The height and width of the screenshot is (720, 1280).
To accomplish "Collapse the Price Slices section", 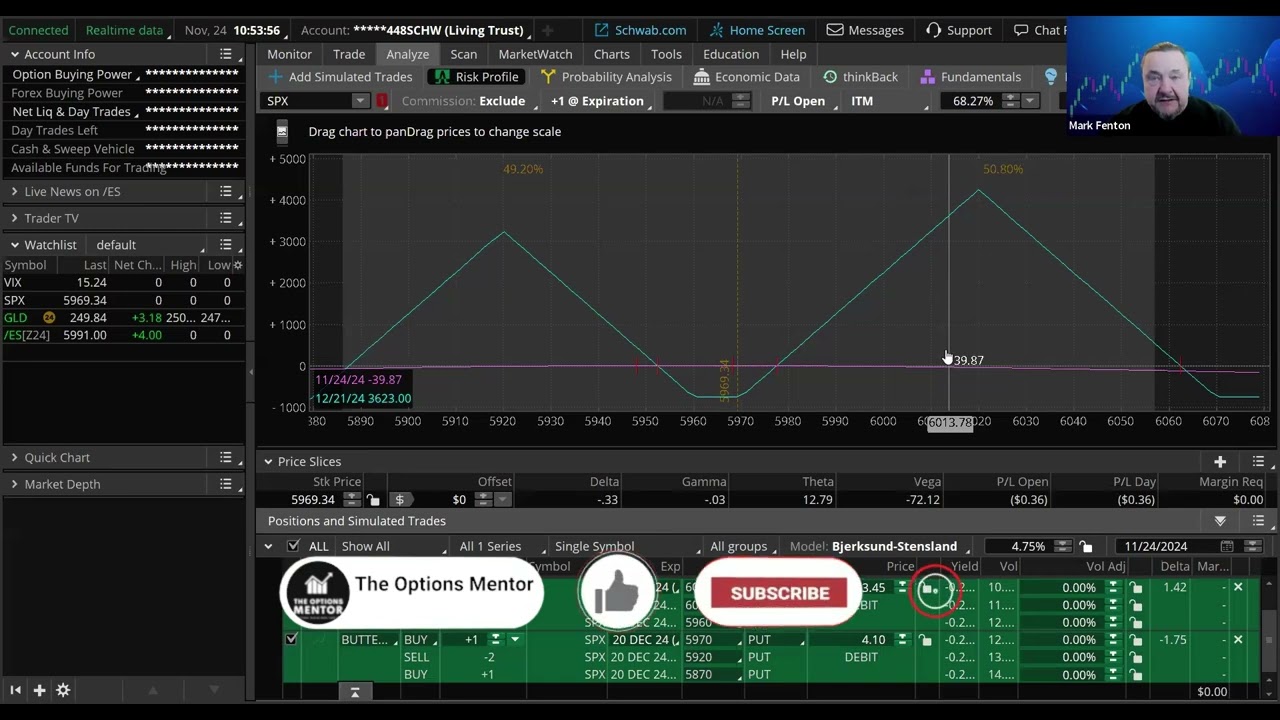I will pos(268,461).
